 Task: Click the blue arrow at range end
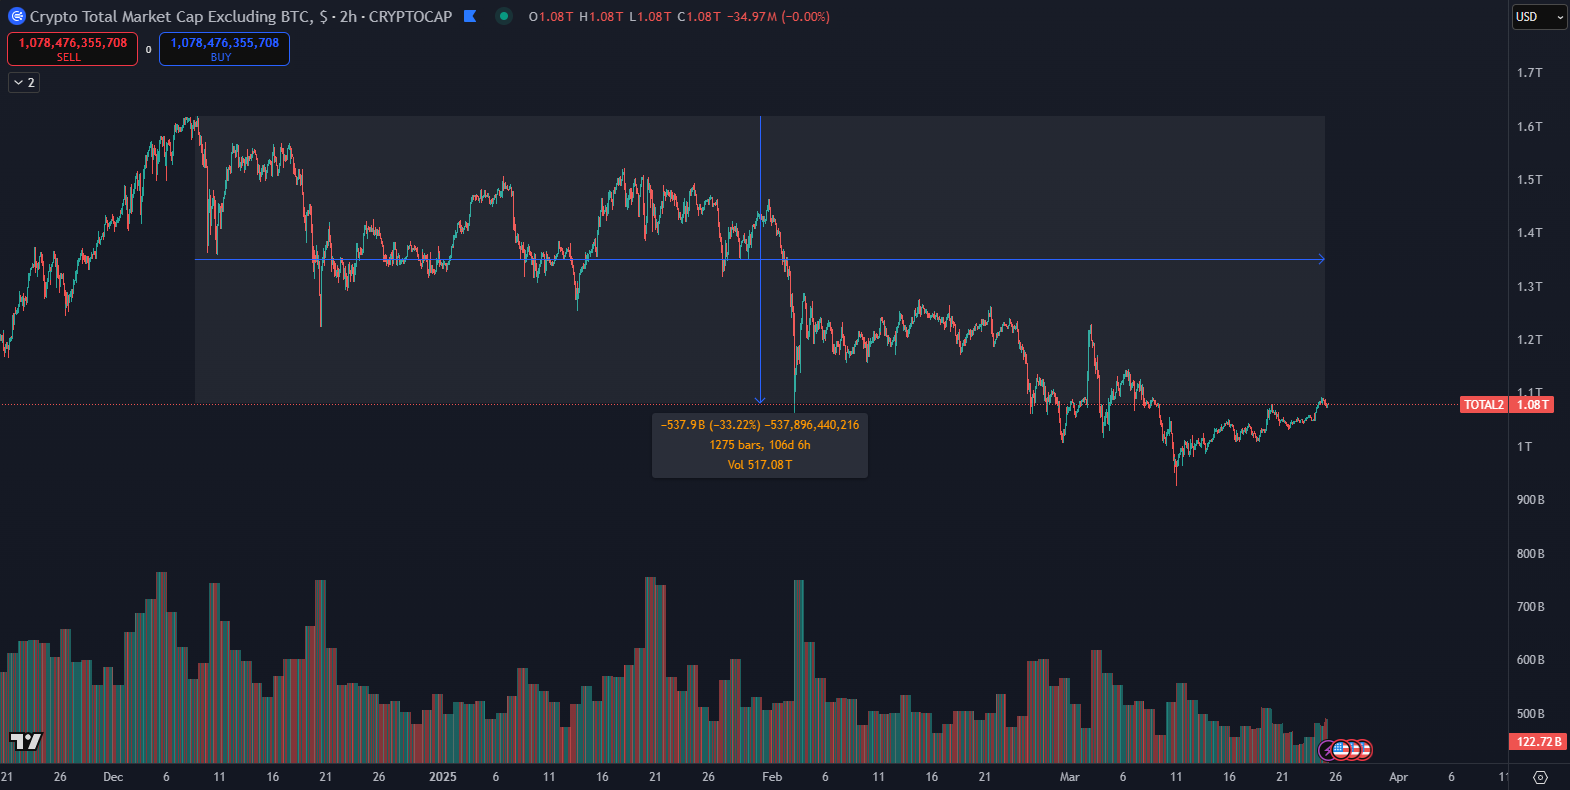tap(1321, 259)
